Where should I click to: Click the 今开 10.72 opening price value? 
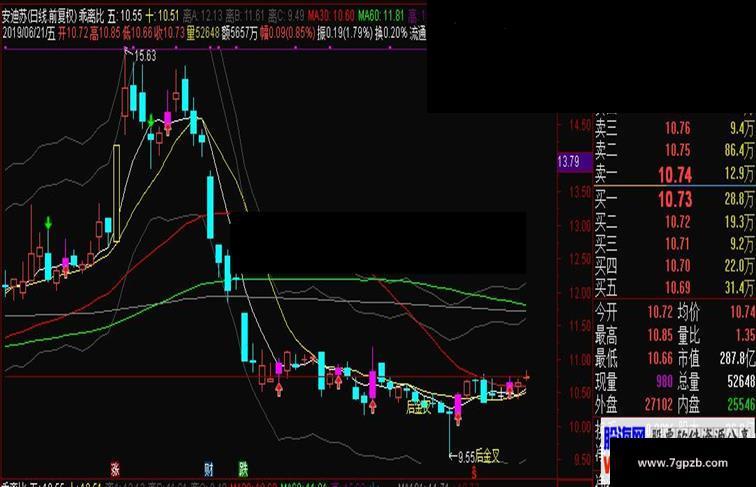click(660, 312)
